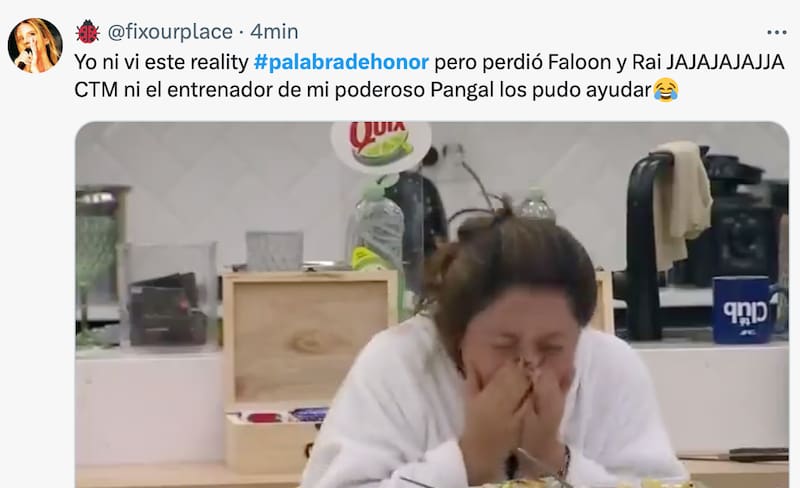
Task: Click the towel hanging on the black appliance
Action: 682,202
